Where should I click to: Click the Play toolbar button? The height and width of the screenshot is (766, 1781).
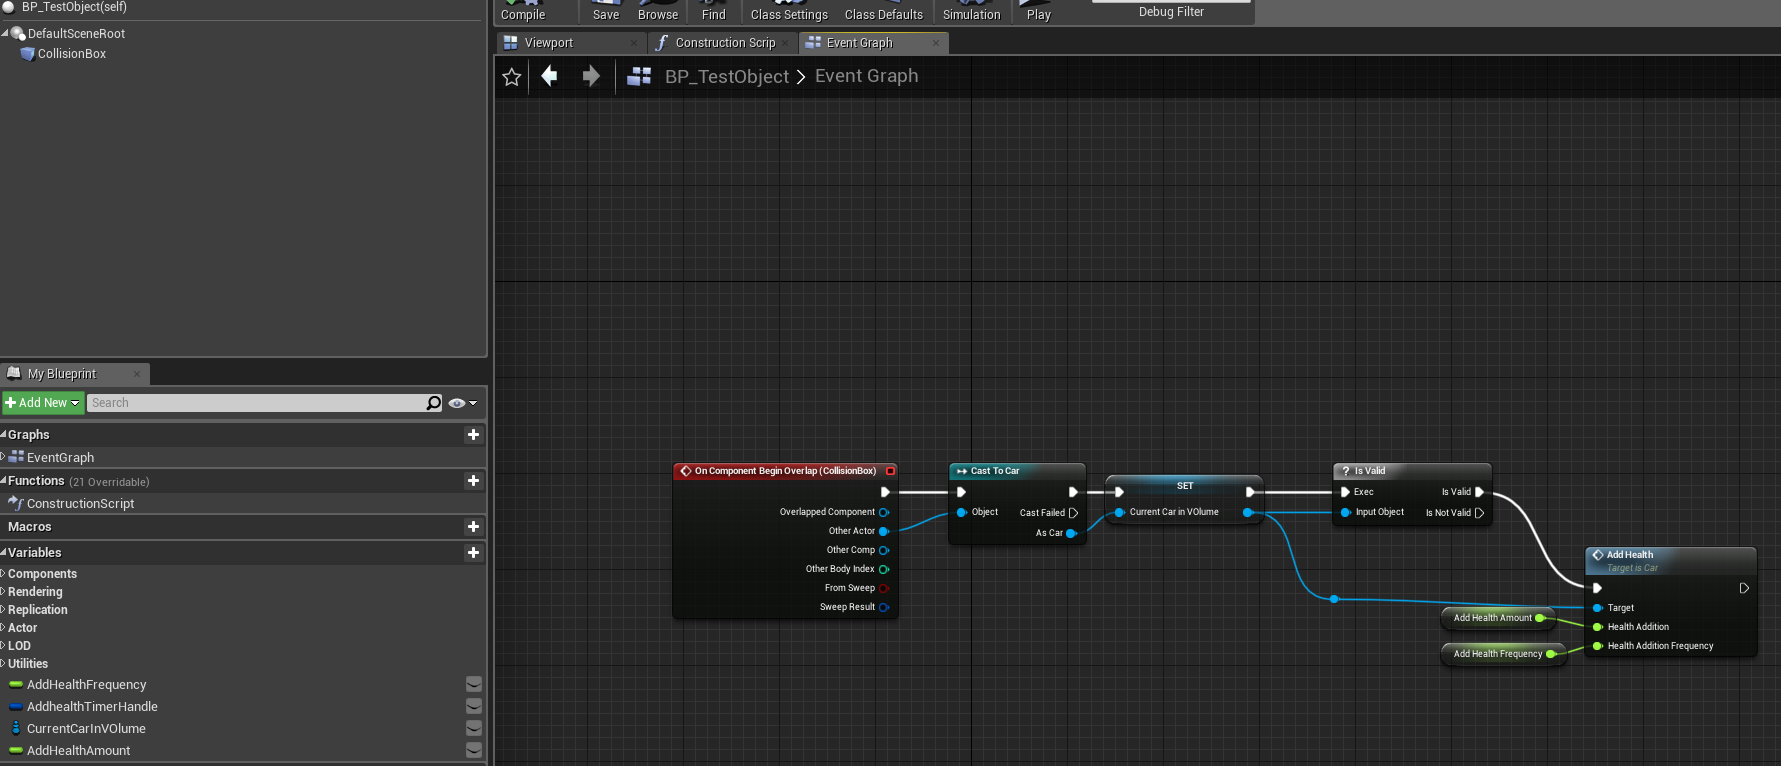[1039, 11]
